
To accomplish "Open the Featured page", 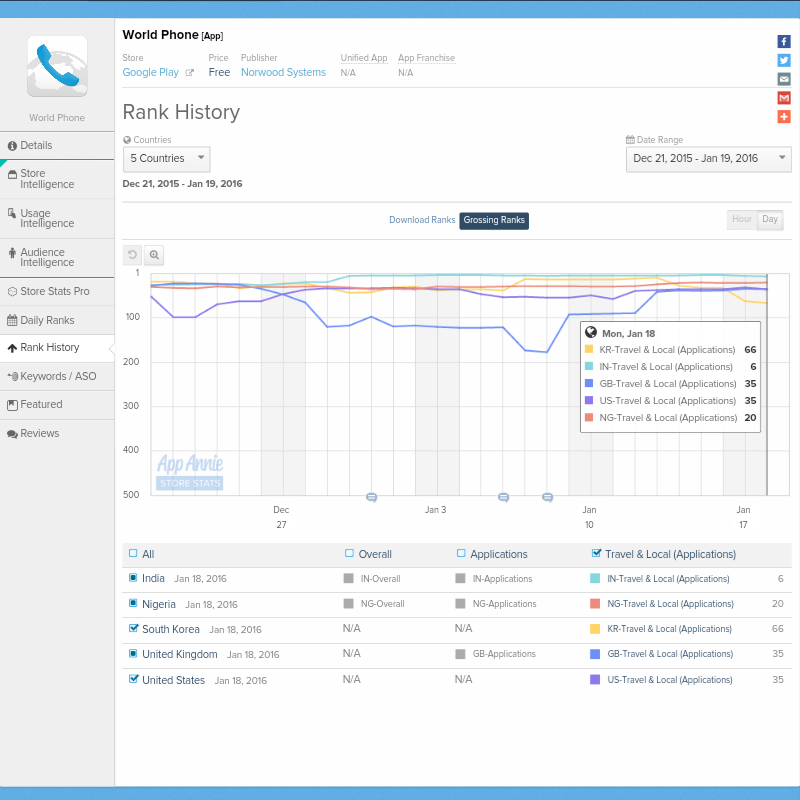I will 57,405.
